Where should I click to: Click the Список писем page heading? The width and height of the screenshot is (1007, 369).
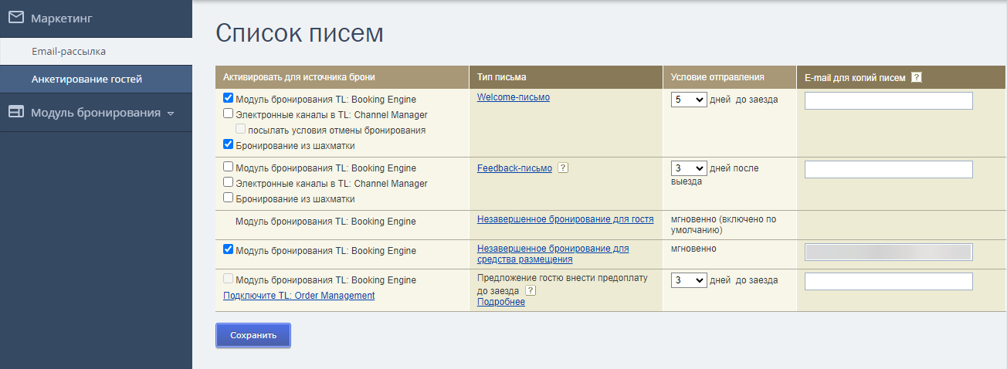[x=299, y=33]
